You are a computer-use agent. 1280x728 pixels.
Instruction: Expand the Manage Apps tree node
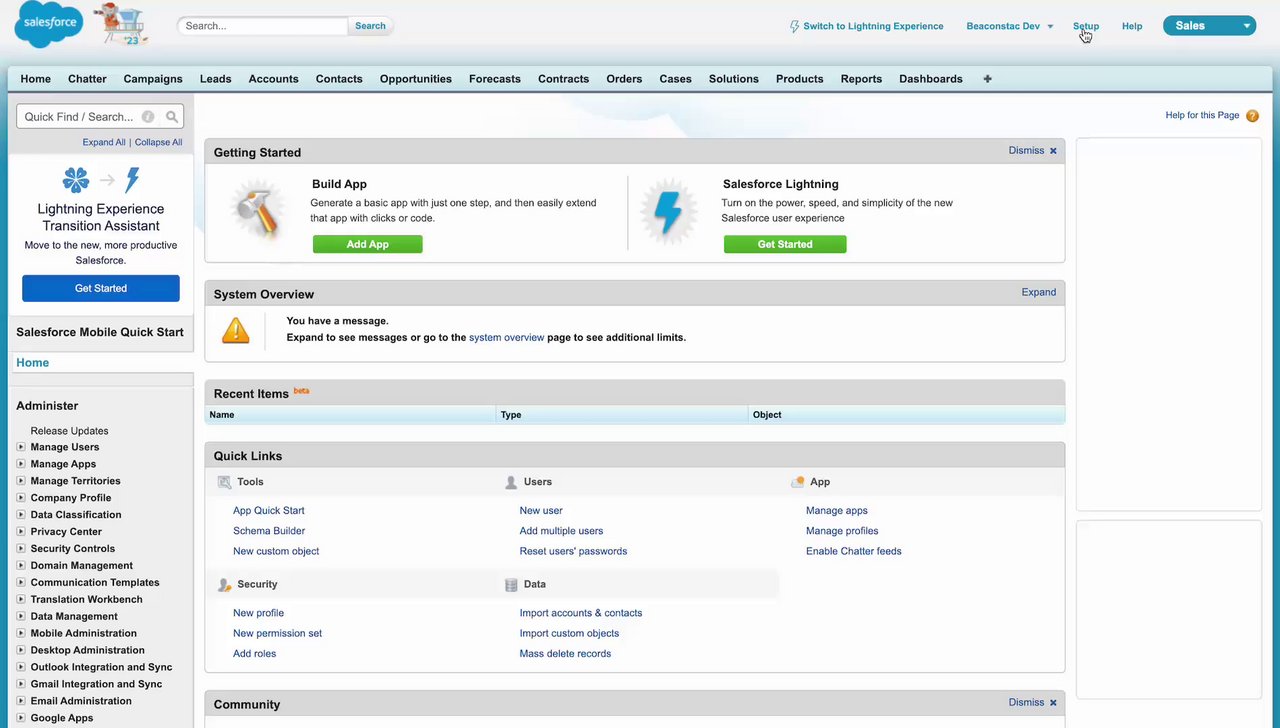pos(21,464)
